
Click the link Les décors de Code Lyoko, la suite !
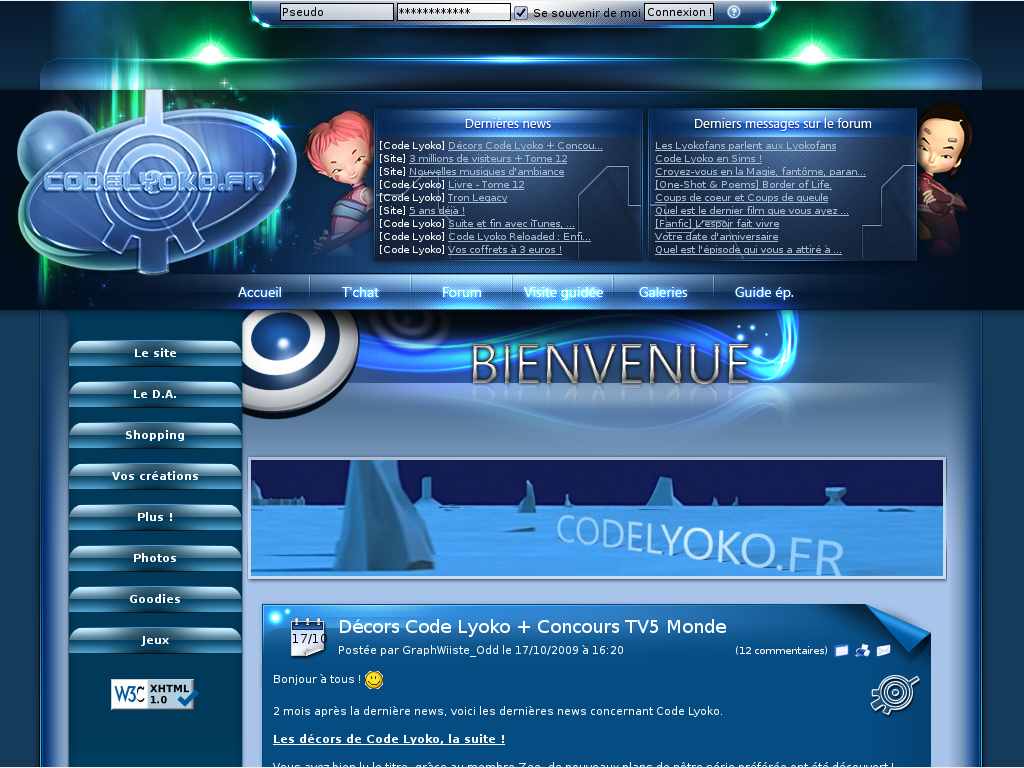point(389,739)
